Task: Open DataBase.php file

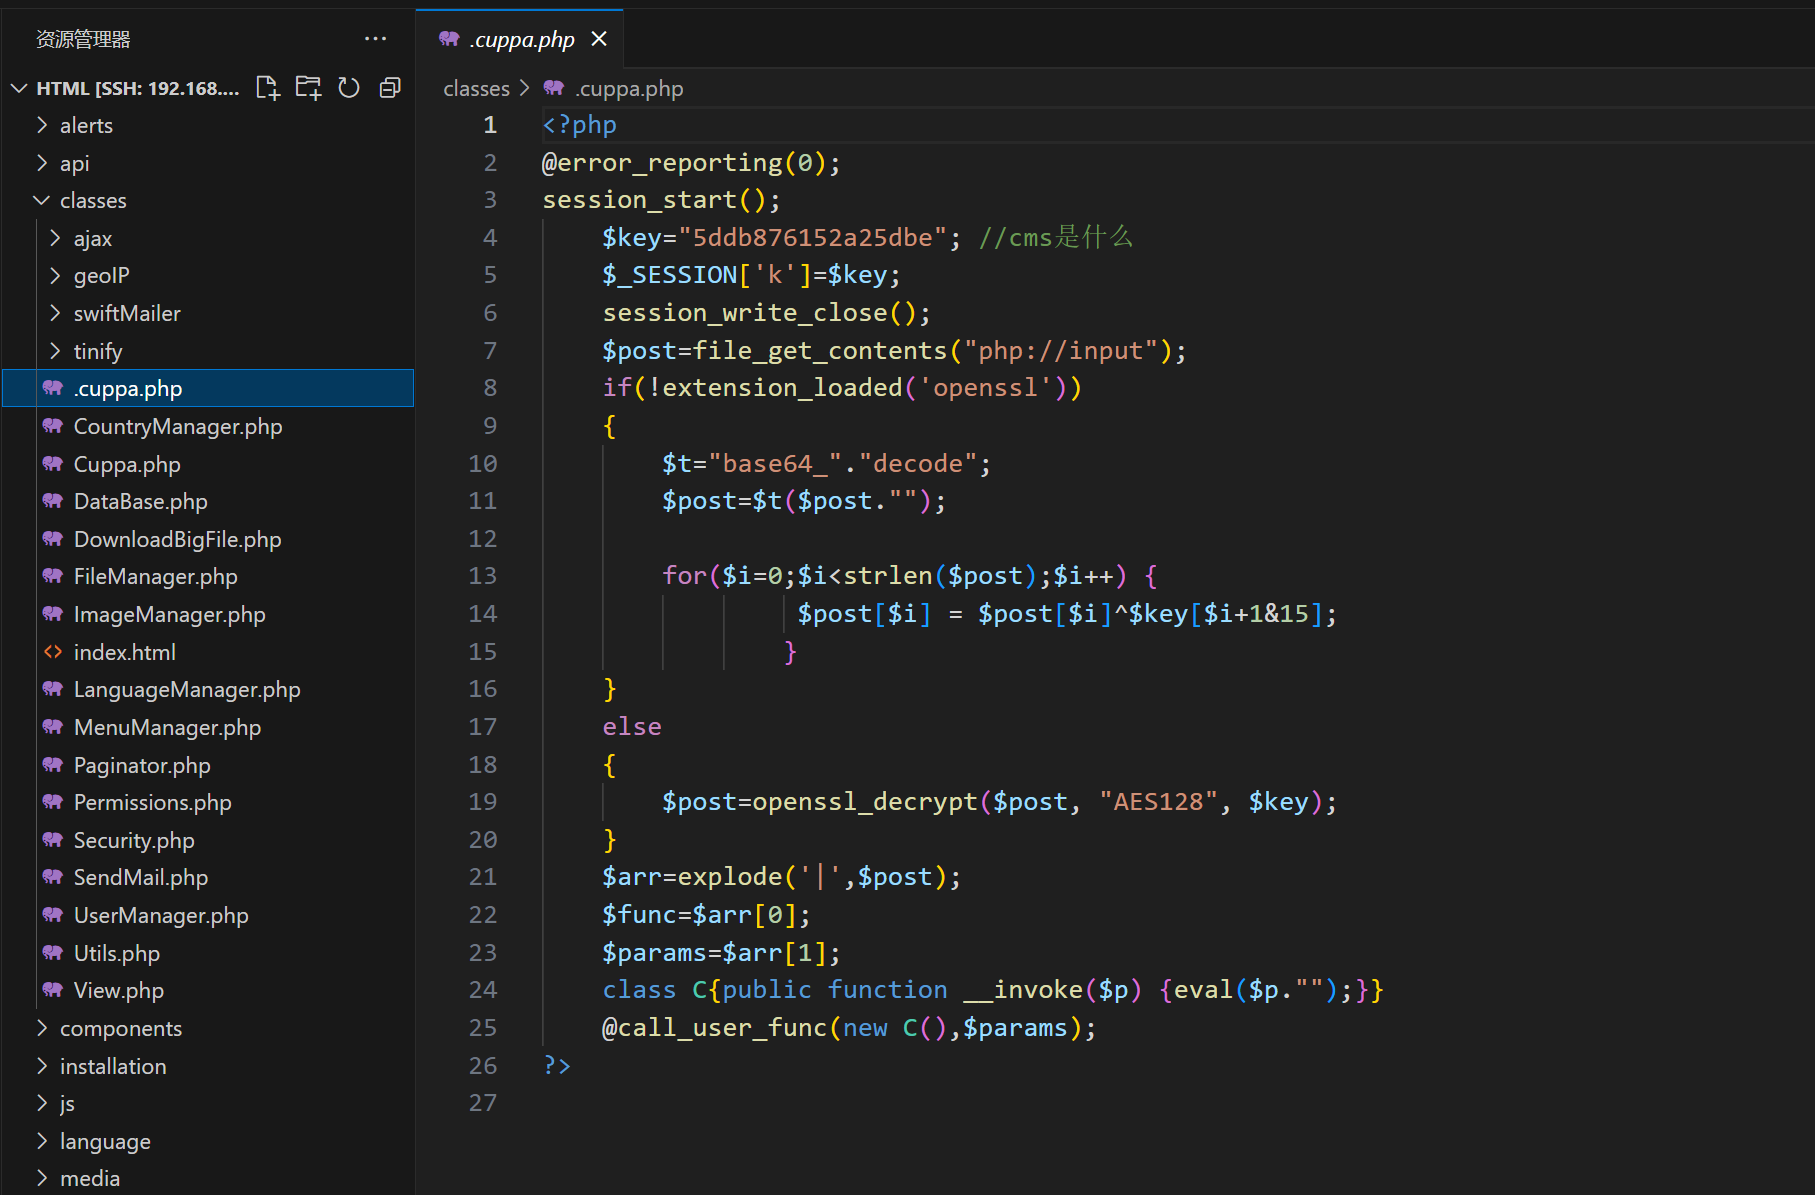Action: tap(208, 501)
